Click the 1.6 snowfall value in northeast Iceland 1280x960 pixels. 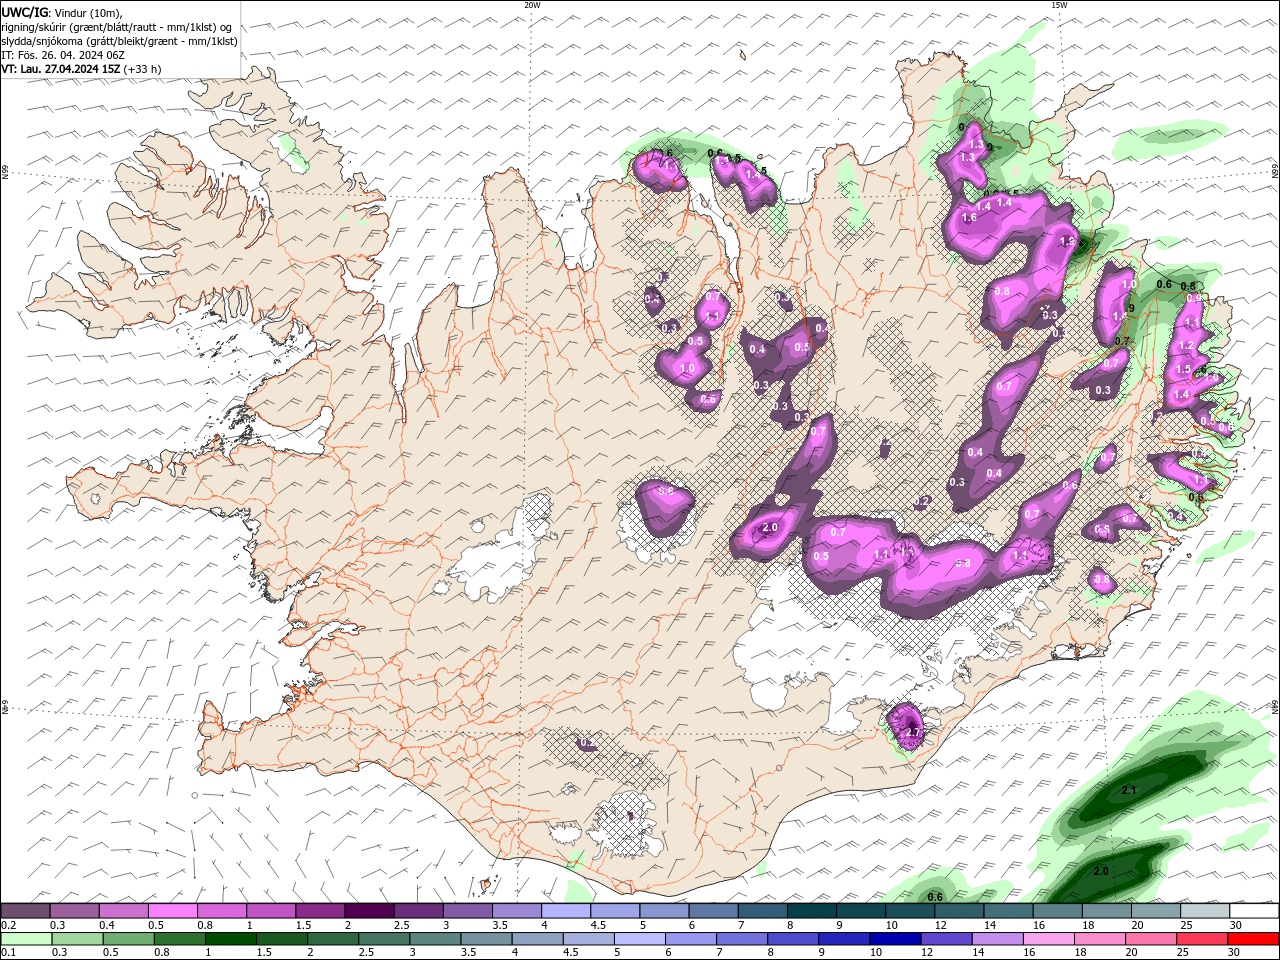pyautogui.click(x=969, y=217)
